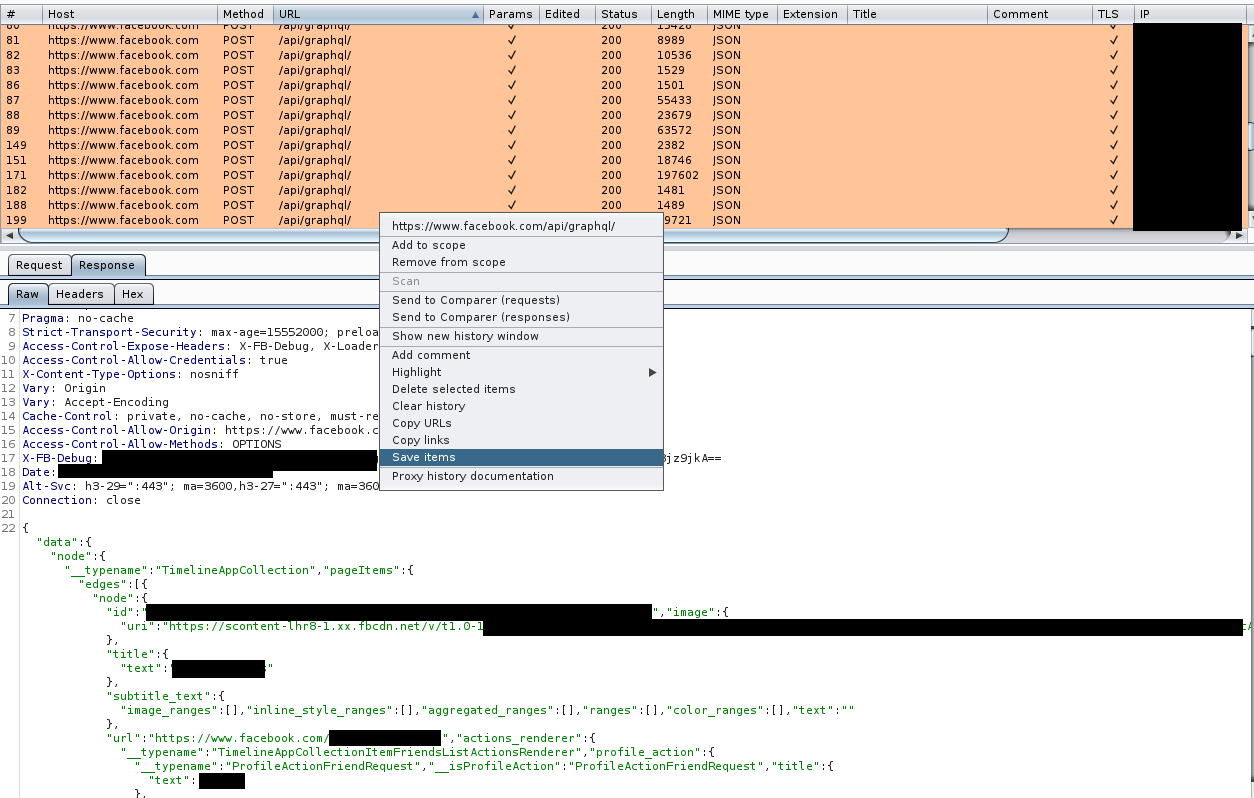Sort by Method column header
Viewport: 1254px width, 798px height.
click(245, 14)
